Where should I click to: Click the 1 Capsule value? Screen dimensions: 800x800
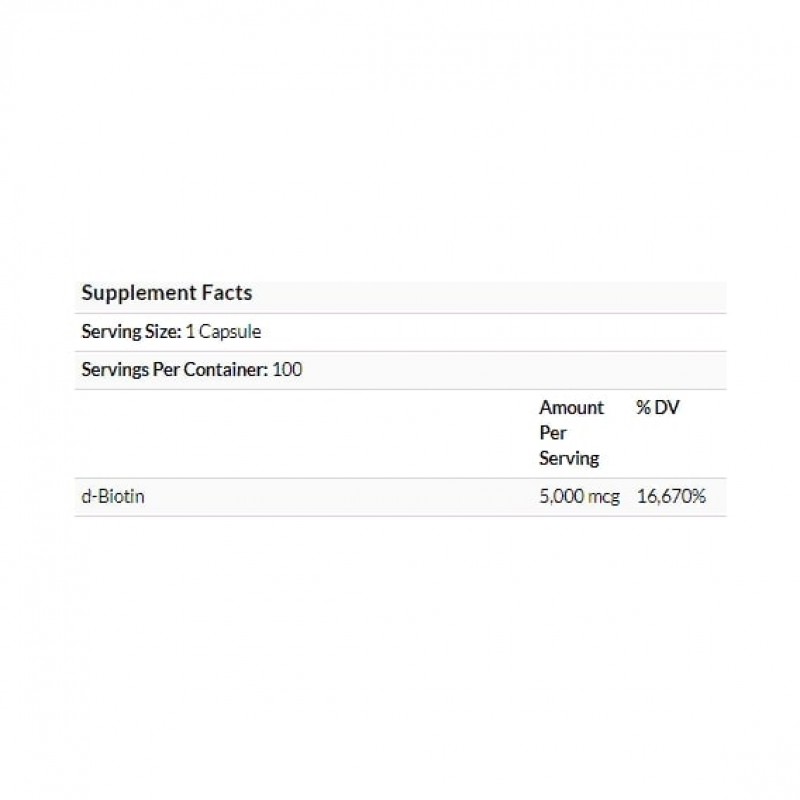pos(223,332)
